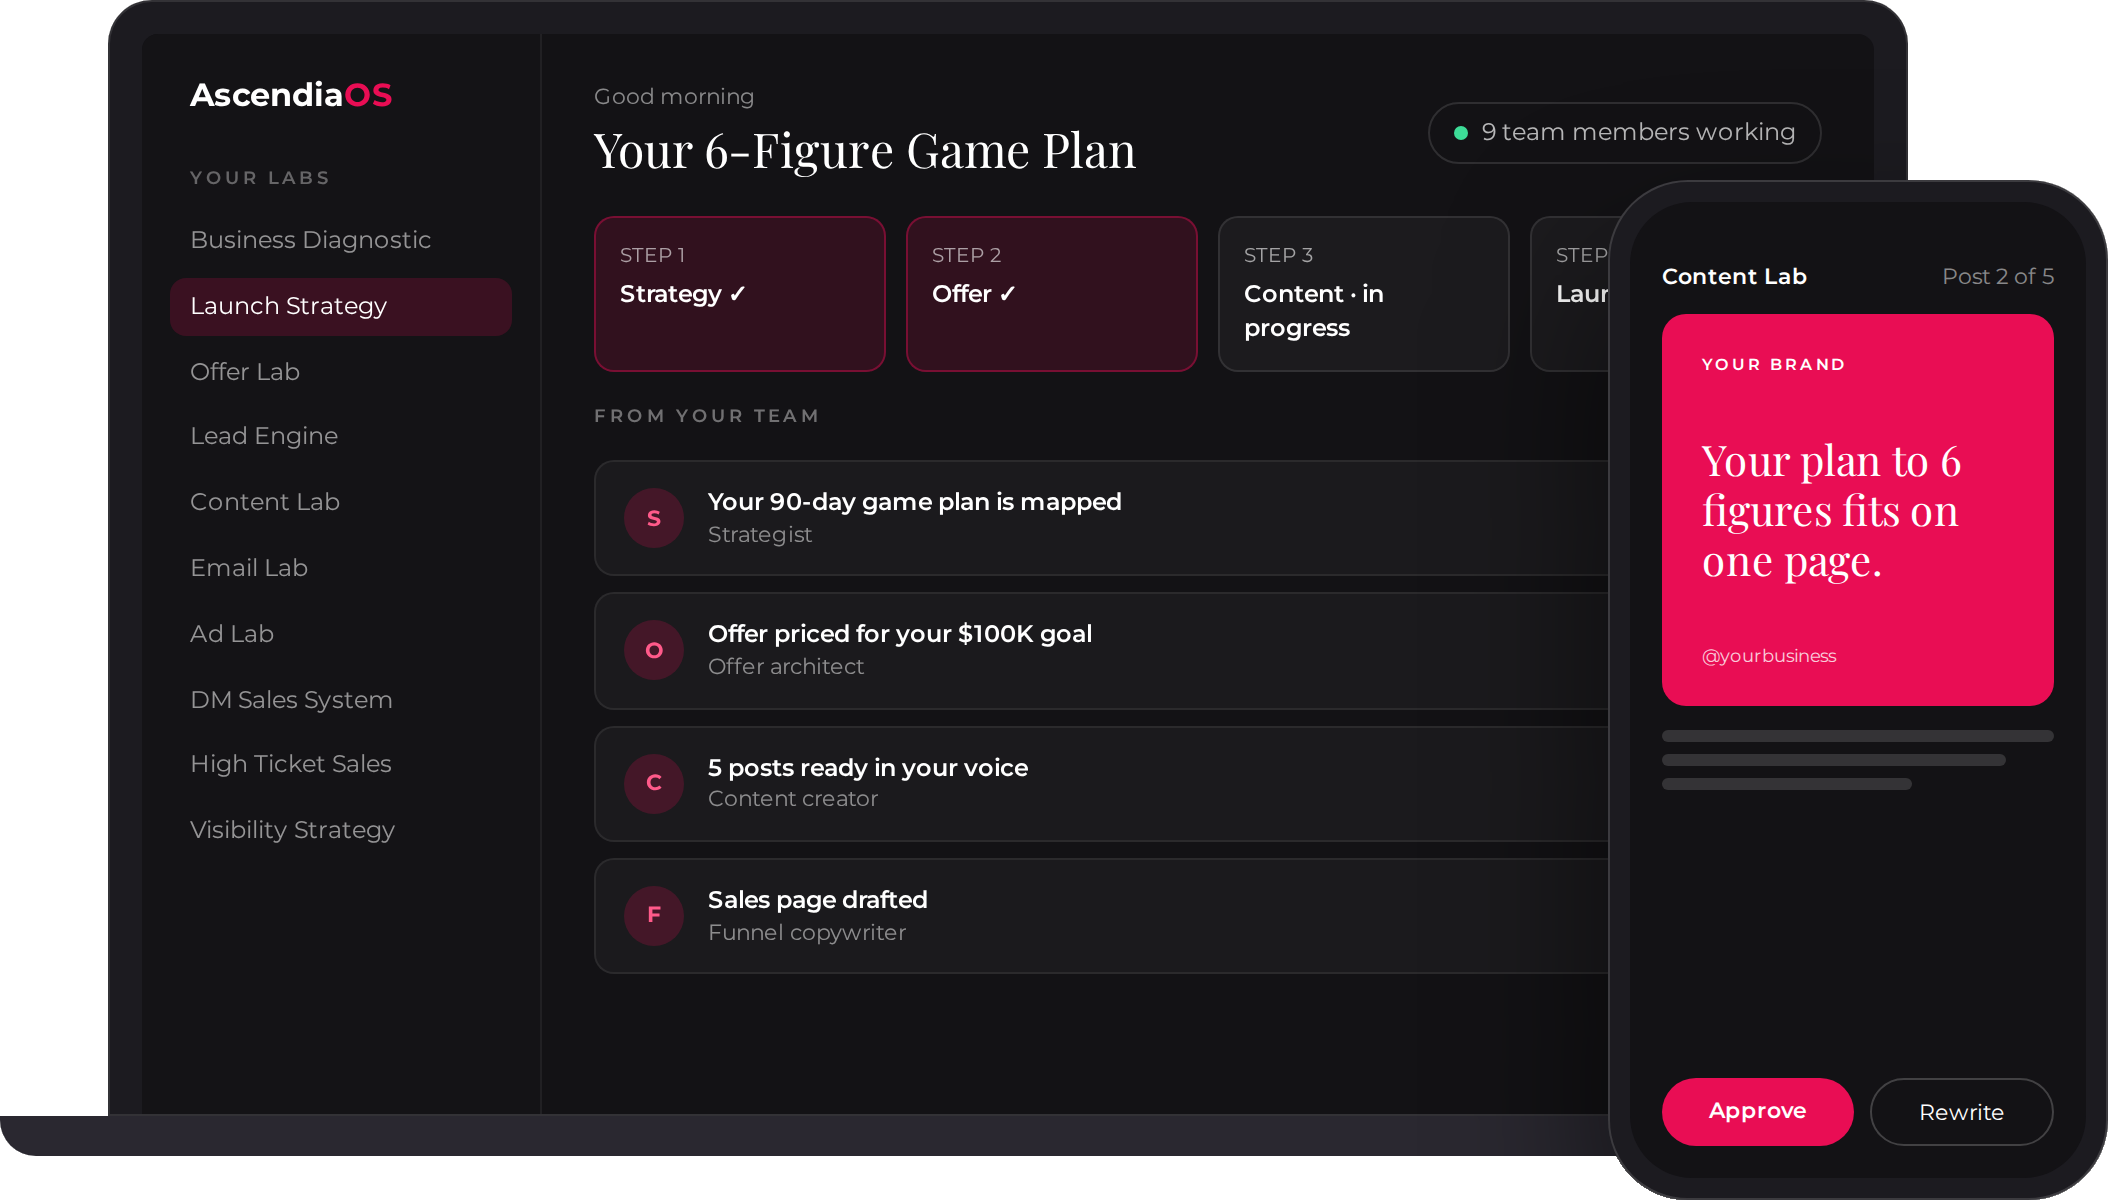Open Email Lab from sidebar
This screenshot has width=2108, height=1200.
[x=249, y=568]
